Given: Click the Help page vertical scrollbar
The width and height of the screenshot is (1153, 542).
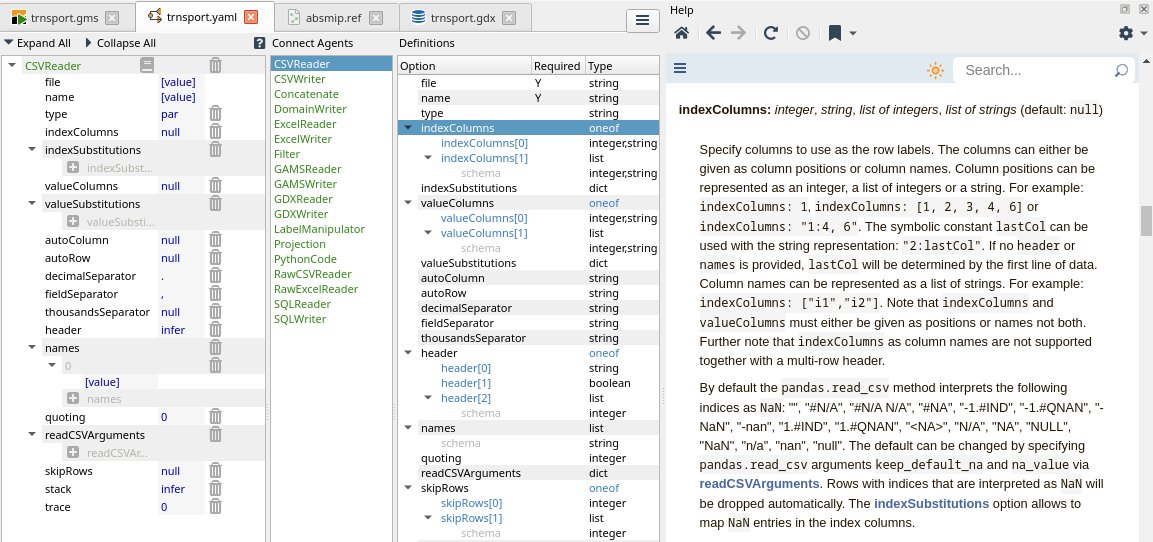Looking at the screenshot, I should click(1146, 220).
